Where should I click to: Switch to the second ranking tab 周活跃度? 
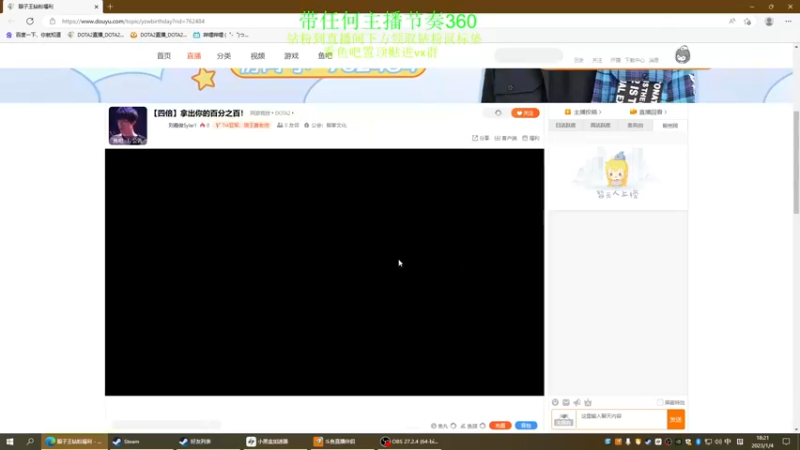(x=600, y=126)
